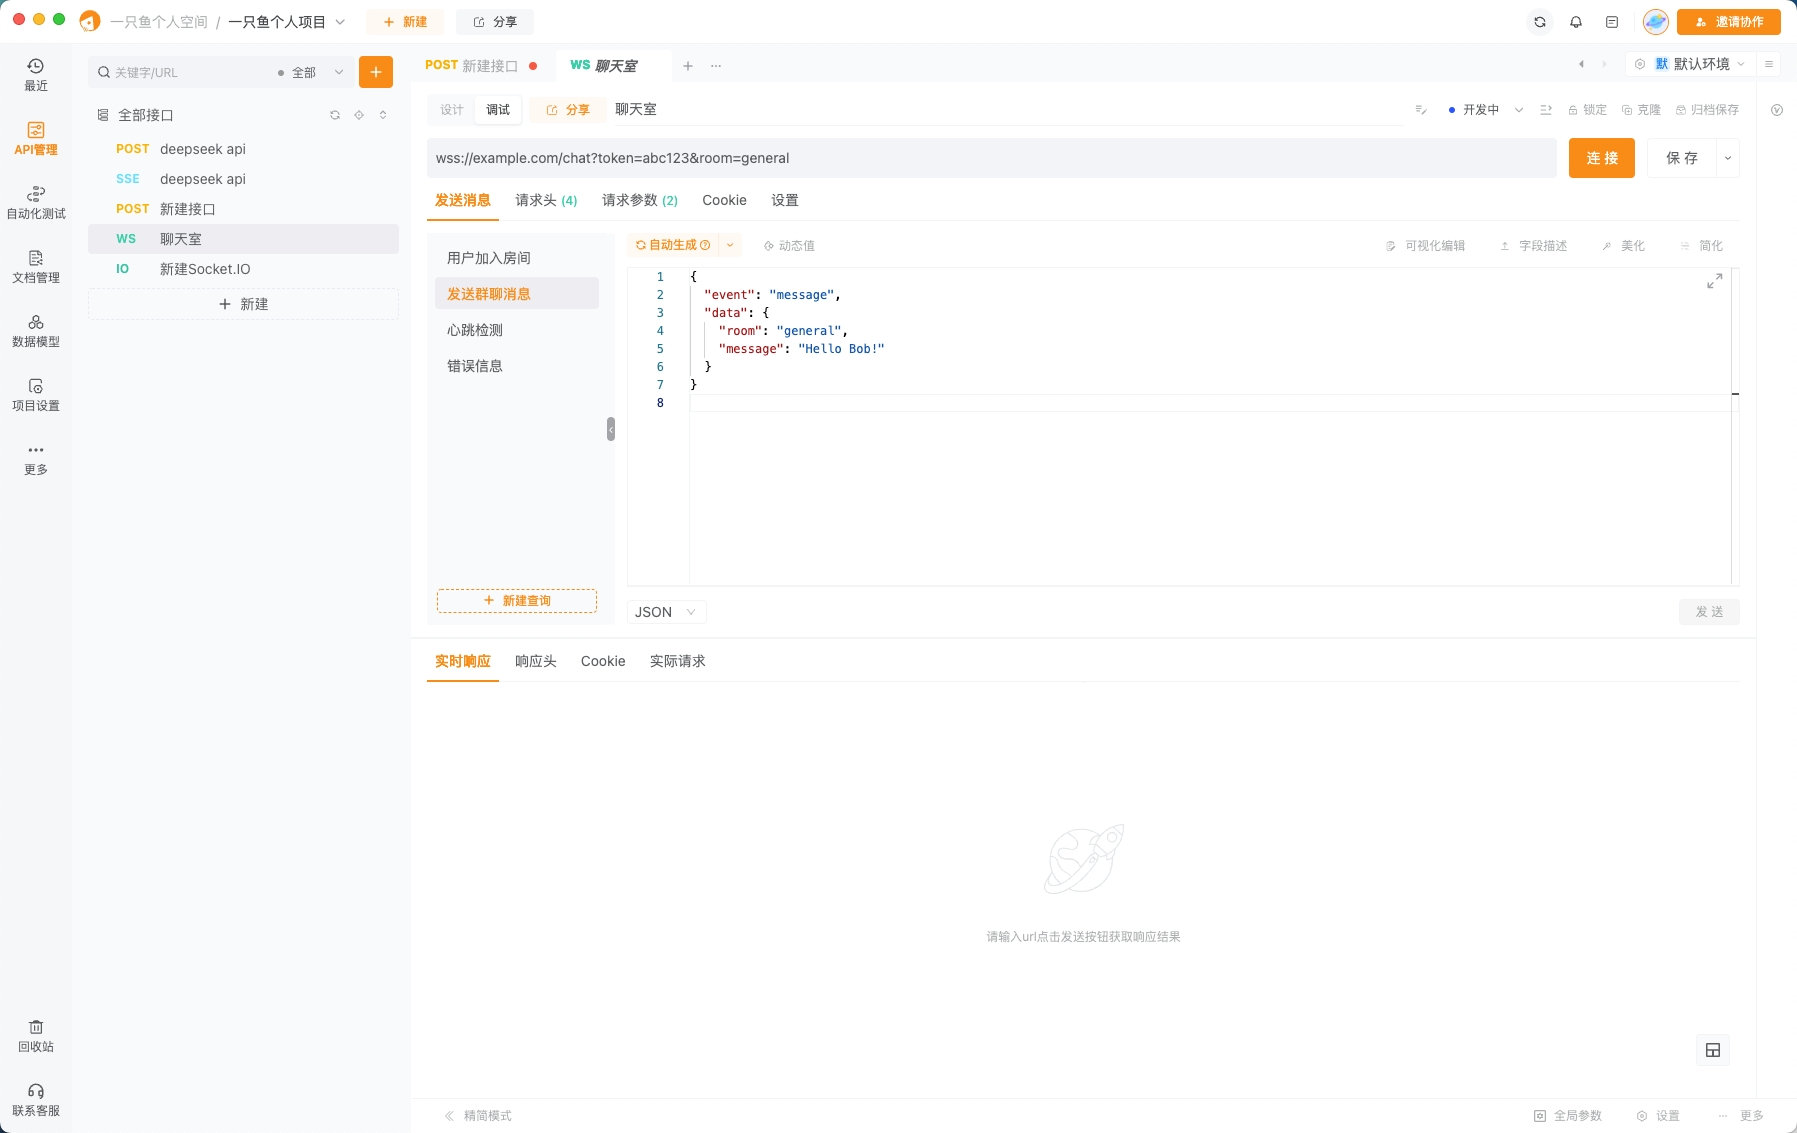This screenshot has height=1133, width=1797.
Task: Open the 回收站 (recycle bin)
Action: (35, 1037)
